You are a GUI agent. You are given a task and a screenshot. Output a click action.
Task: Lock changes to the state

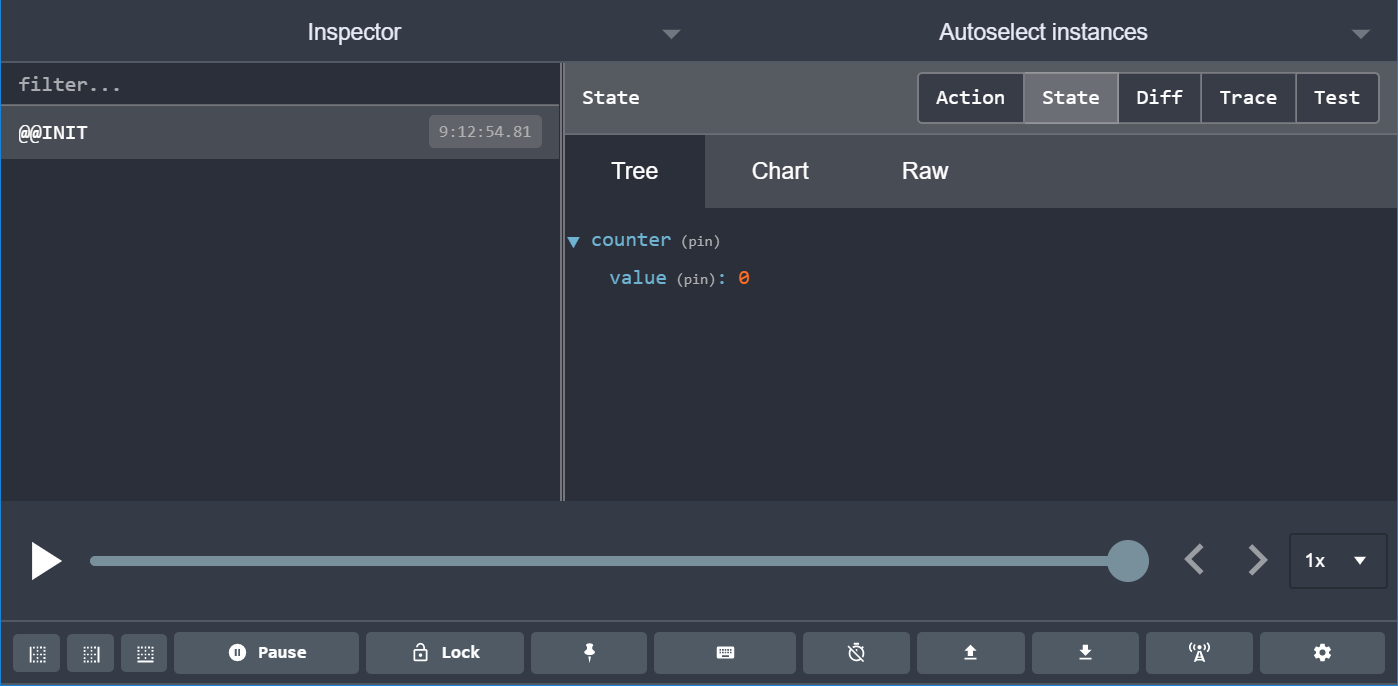444,653
